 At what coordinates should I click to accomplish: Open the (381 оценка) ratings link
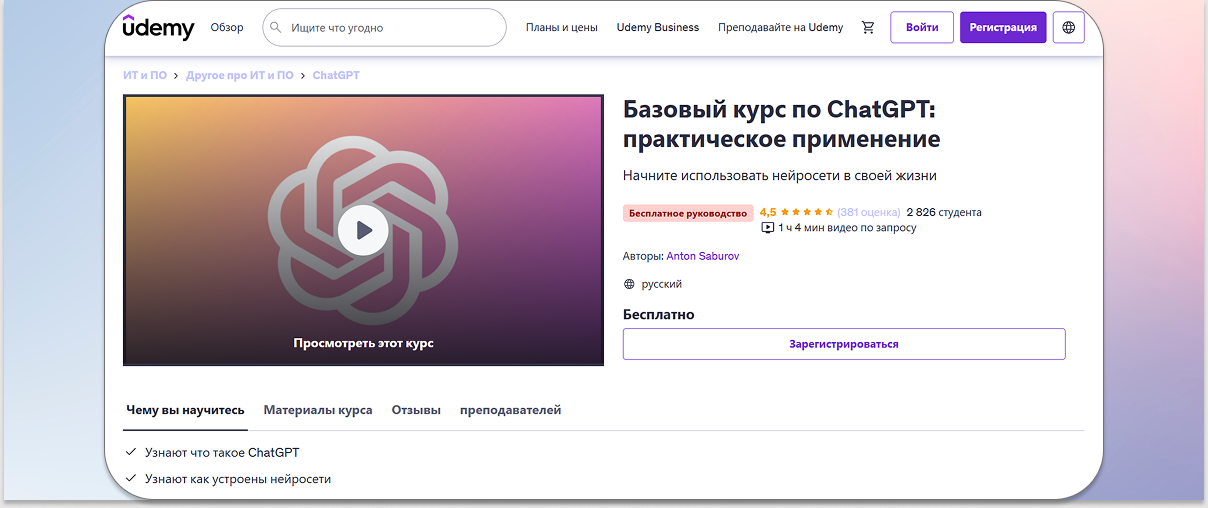(x=868, y=212)
